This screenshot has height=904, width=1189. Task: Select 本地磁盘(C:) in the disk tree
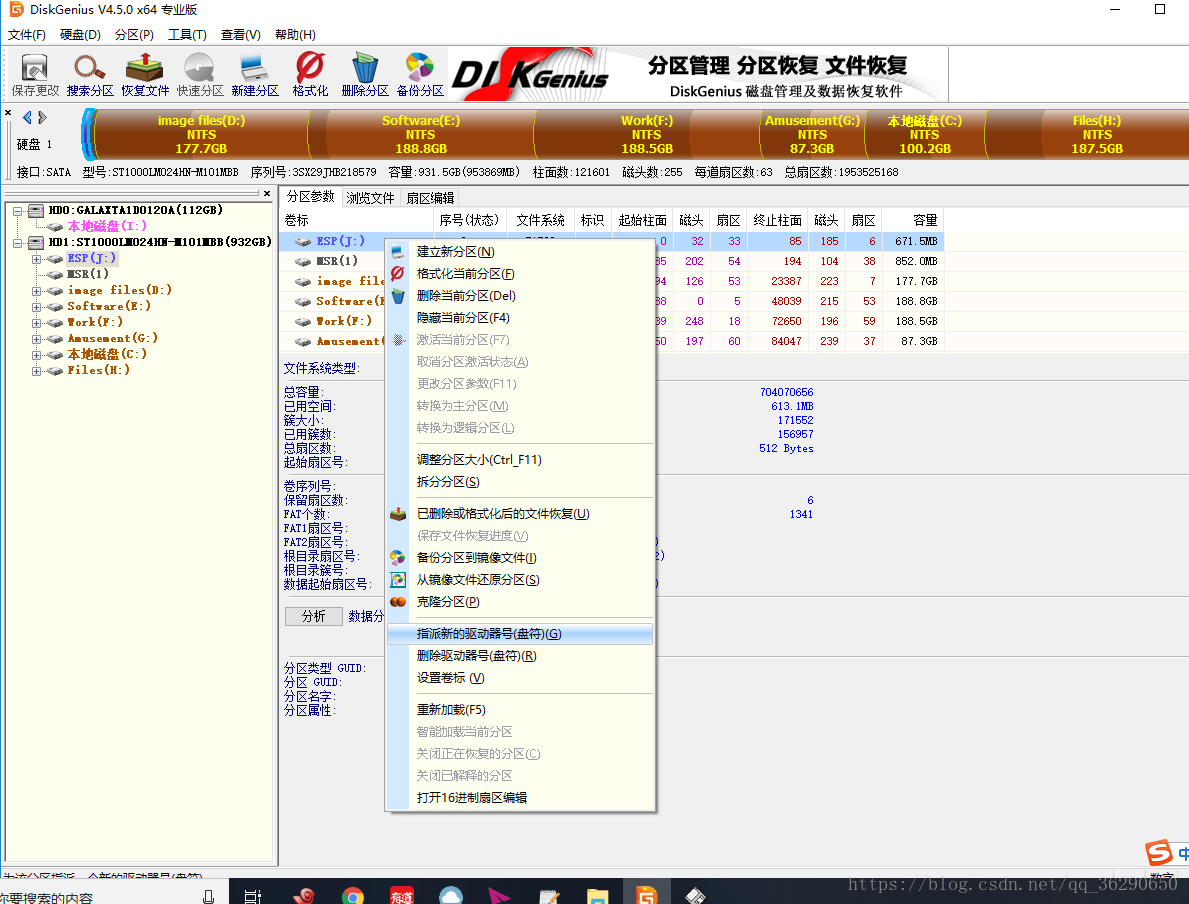[x=106, y=354]
